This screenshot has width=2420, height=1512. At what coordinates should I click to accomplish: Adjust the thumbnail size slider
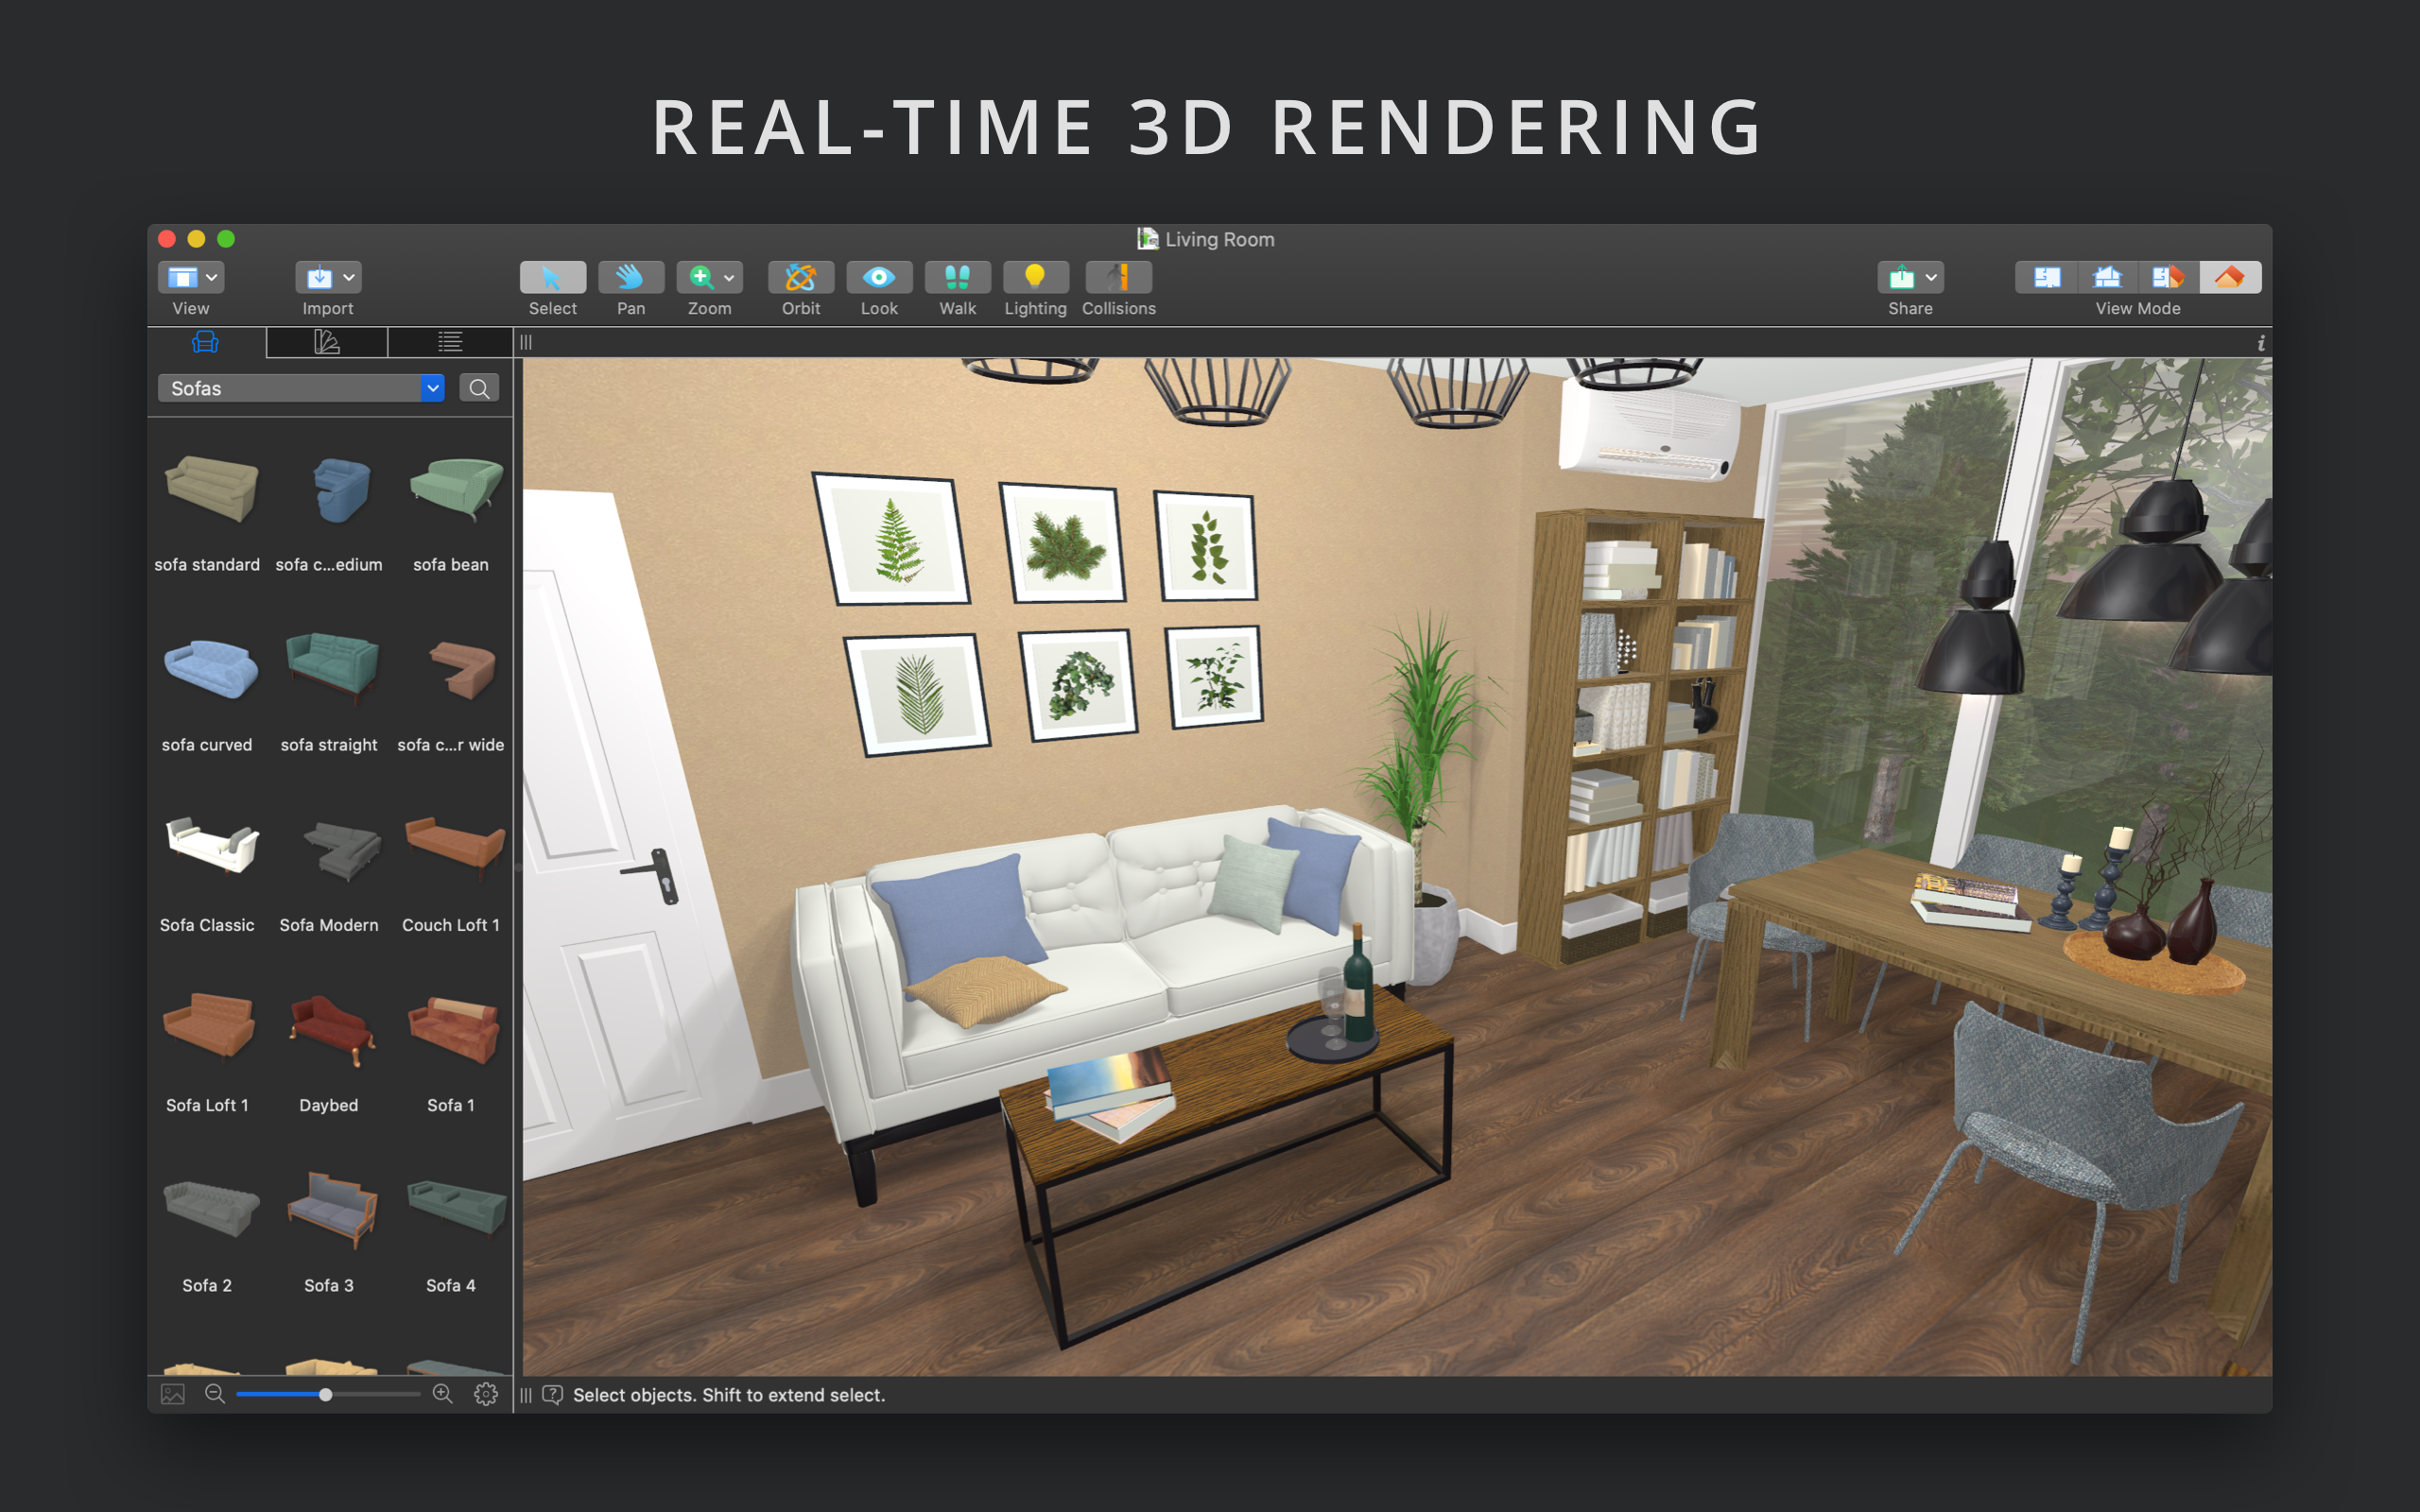pyautogui.click(x=326, y=1394)
